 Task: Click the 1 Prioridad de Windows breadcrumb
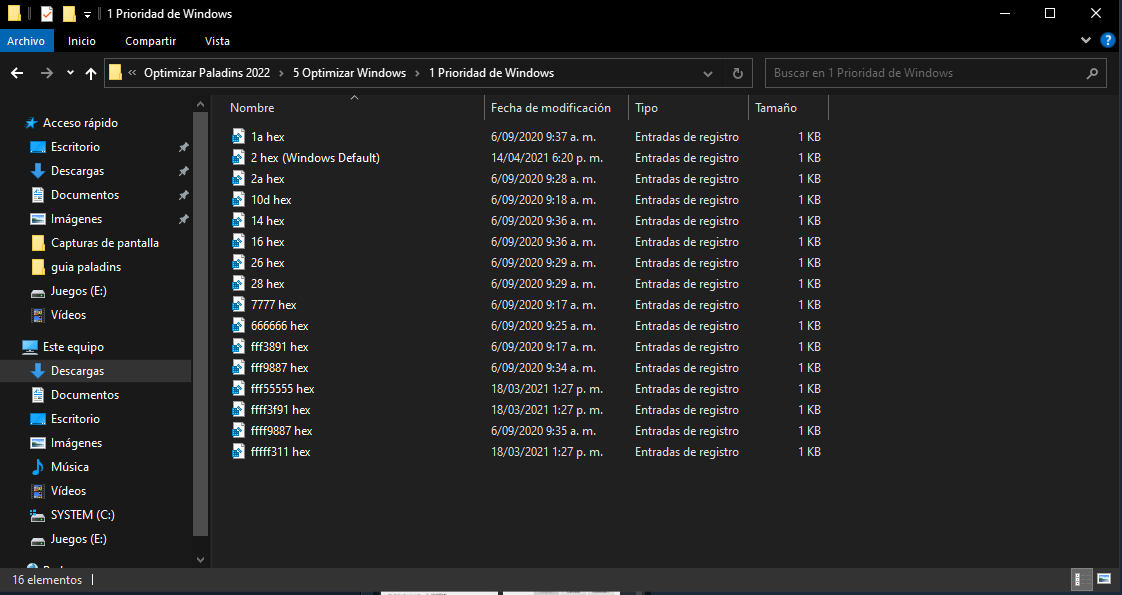tap(492, 73)
